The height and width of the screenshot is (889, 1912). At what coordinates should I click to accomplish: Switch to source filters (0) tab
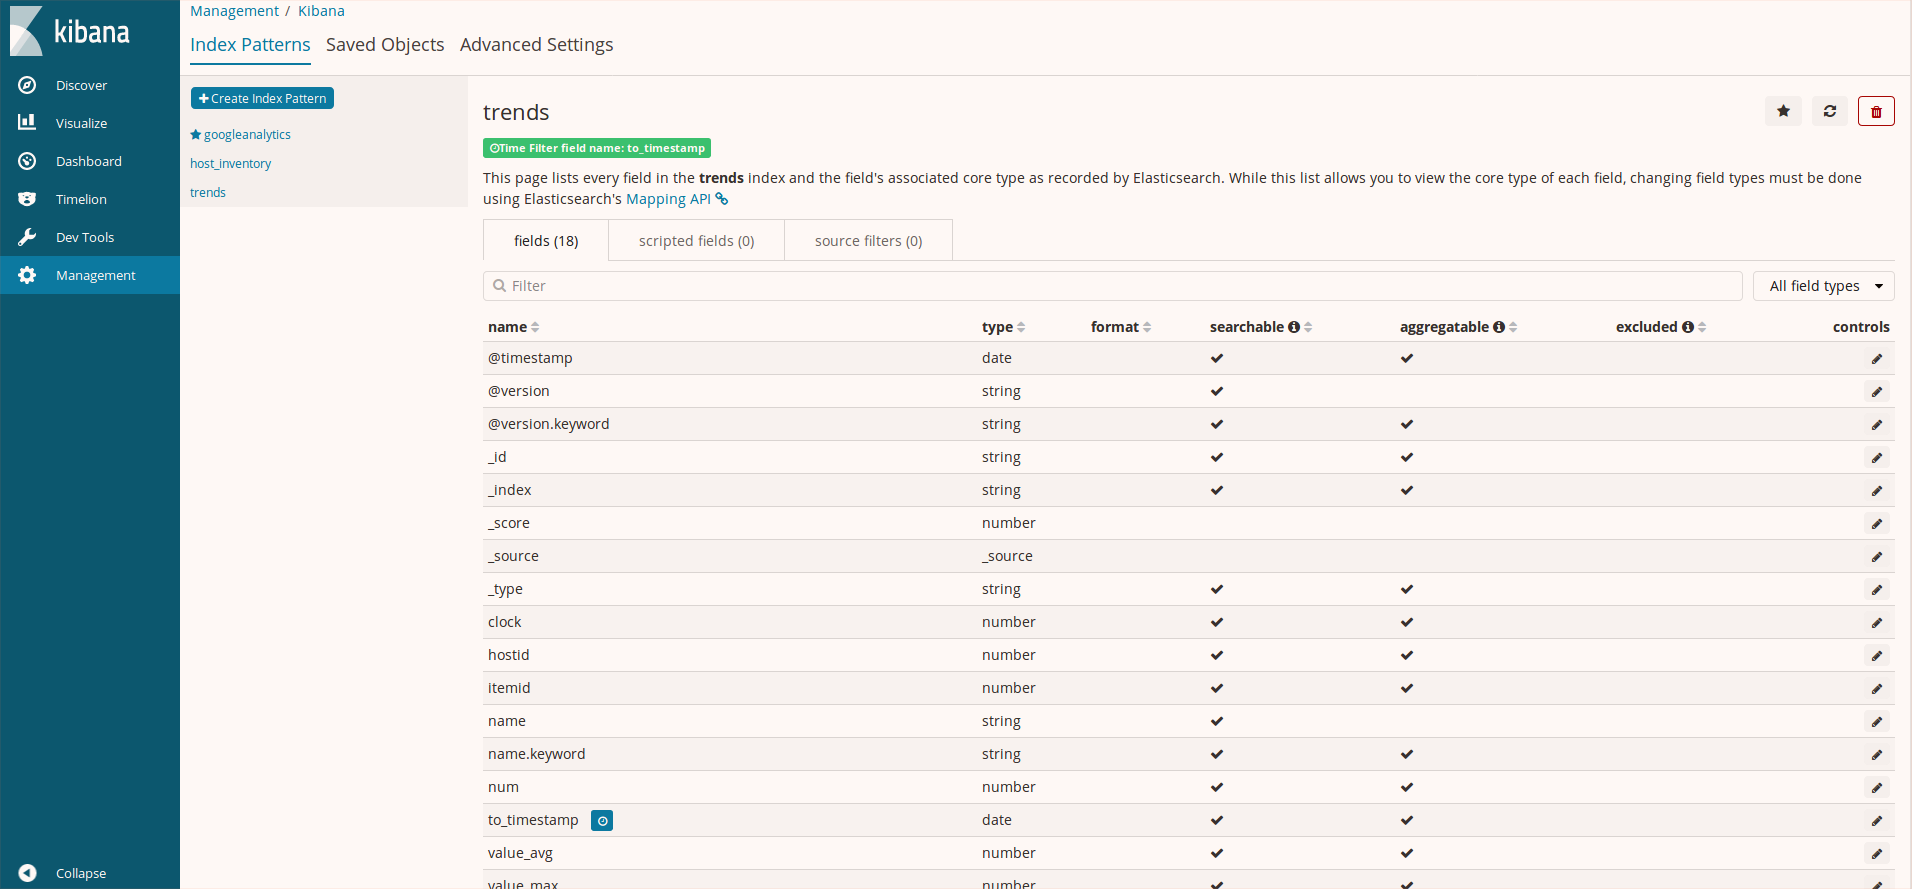(868, 241)
